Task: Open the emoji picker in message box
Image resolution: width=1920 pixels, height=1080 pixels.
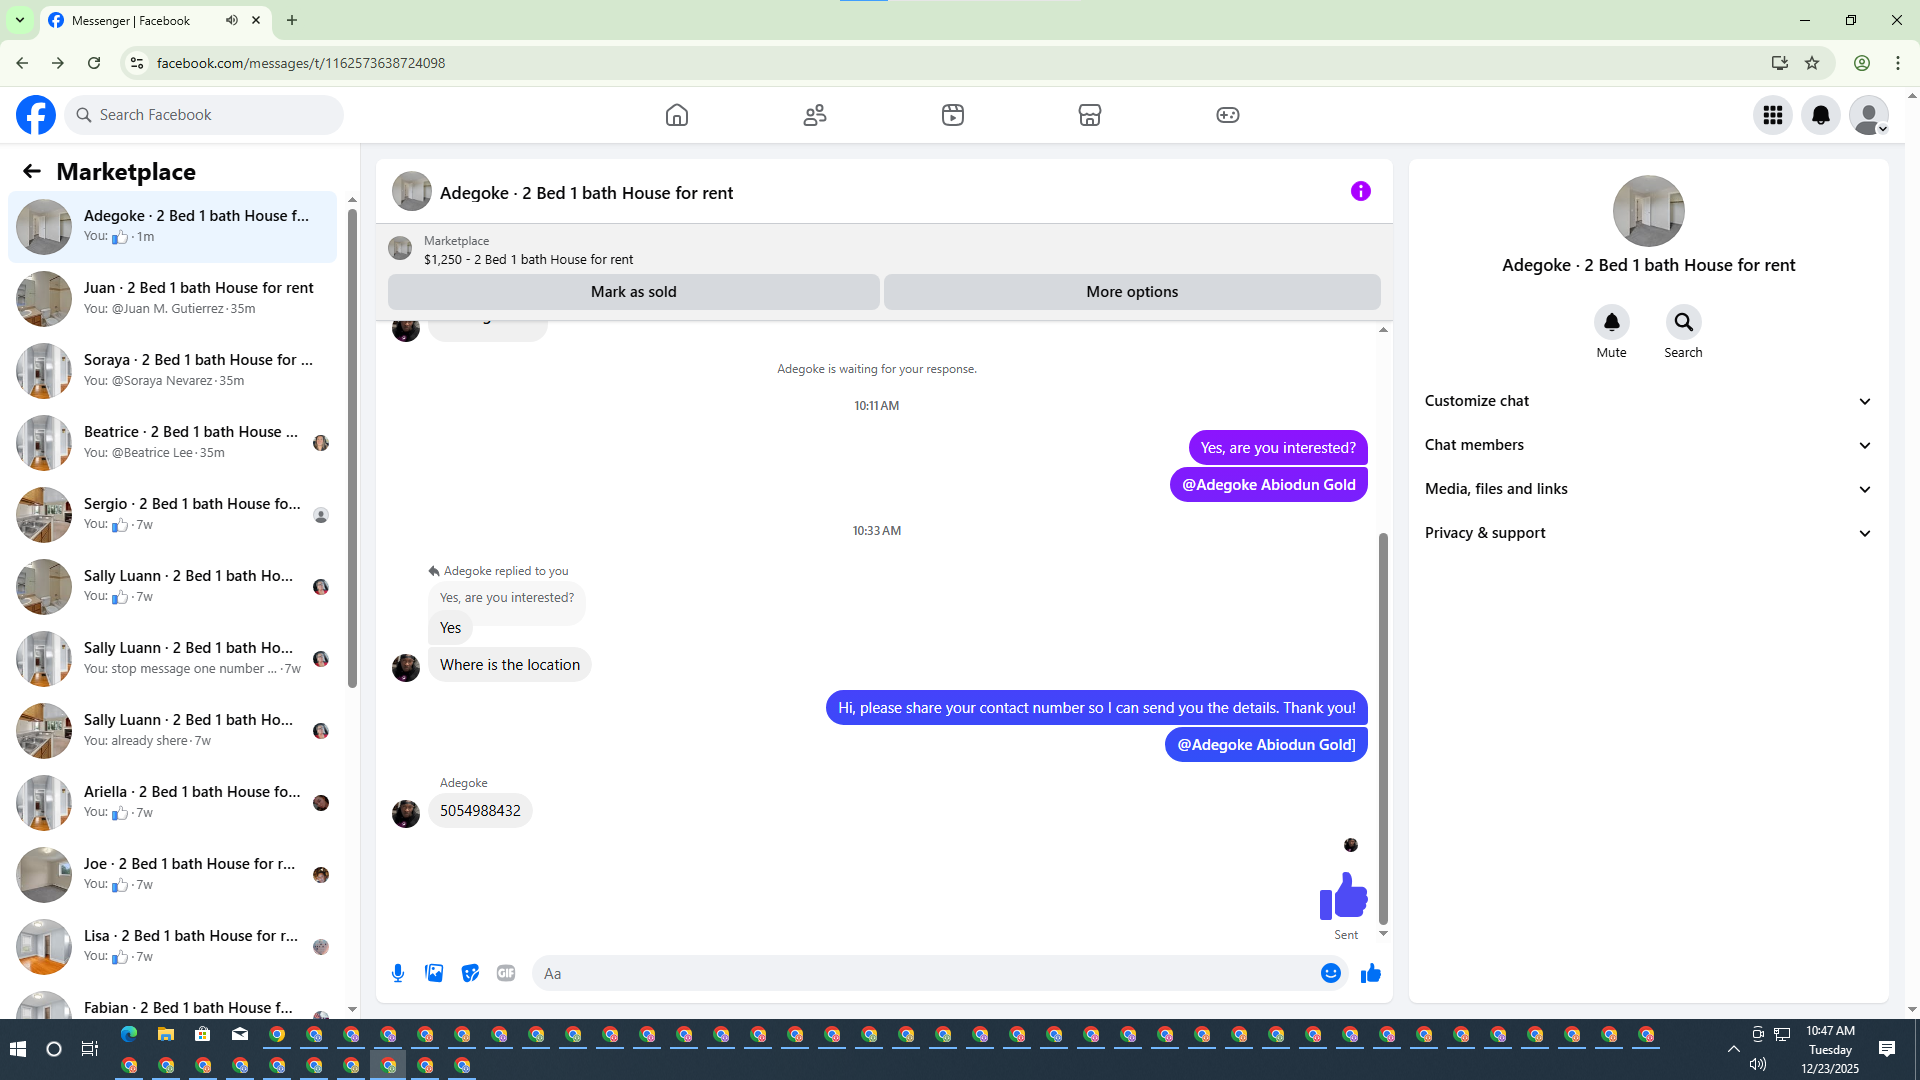Action: 1330,973
